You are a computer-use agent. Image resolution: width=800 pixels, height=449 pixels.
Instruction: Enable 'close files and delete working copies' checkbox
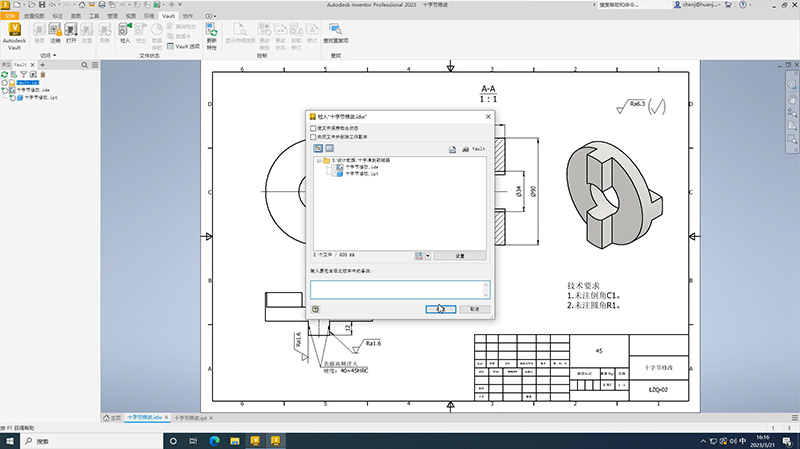[313, 137]
